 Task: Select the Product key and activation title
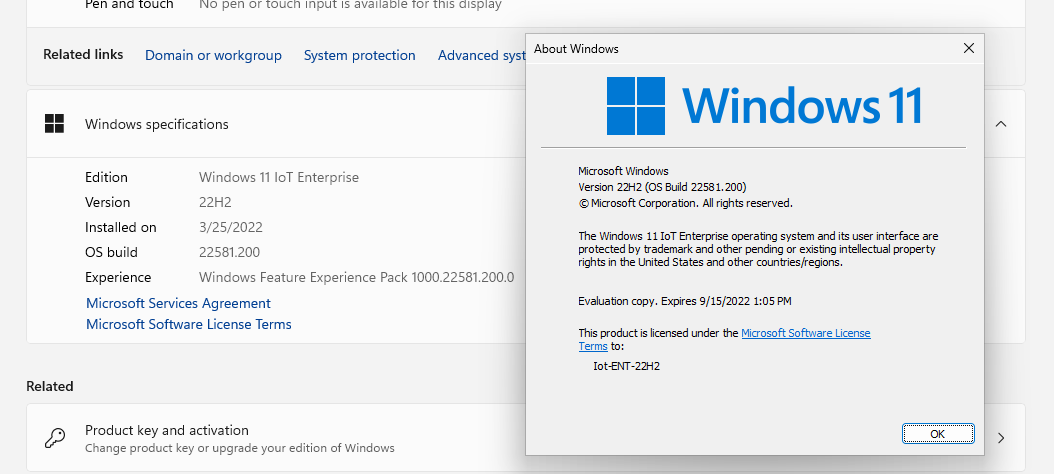166,430
